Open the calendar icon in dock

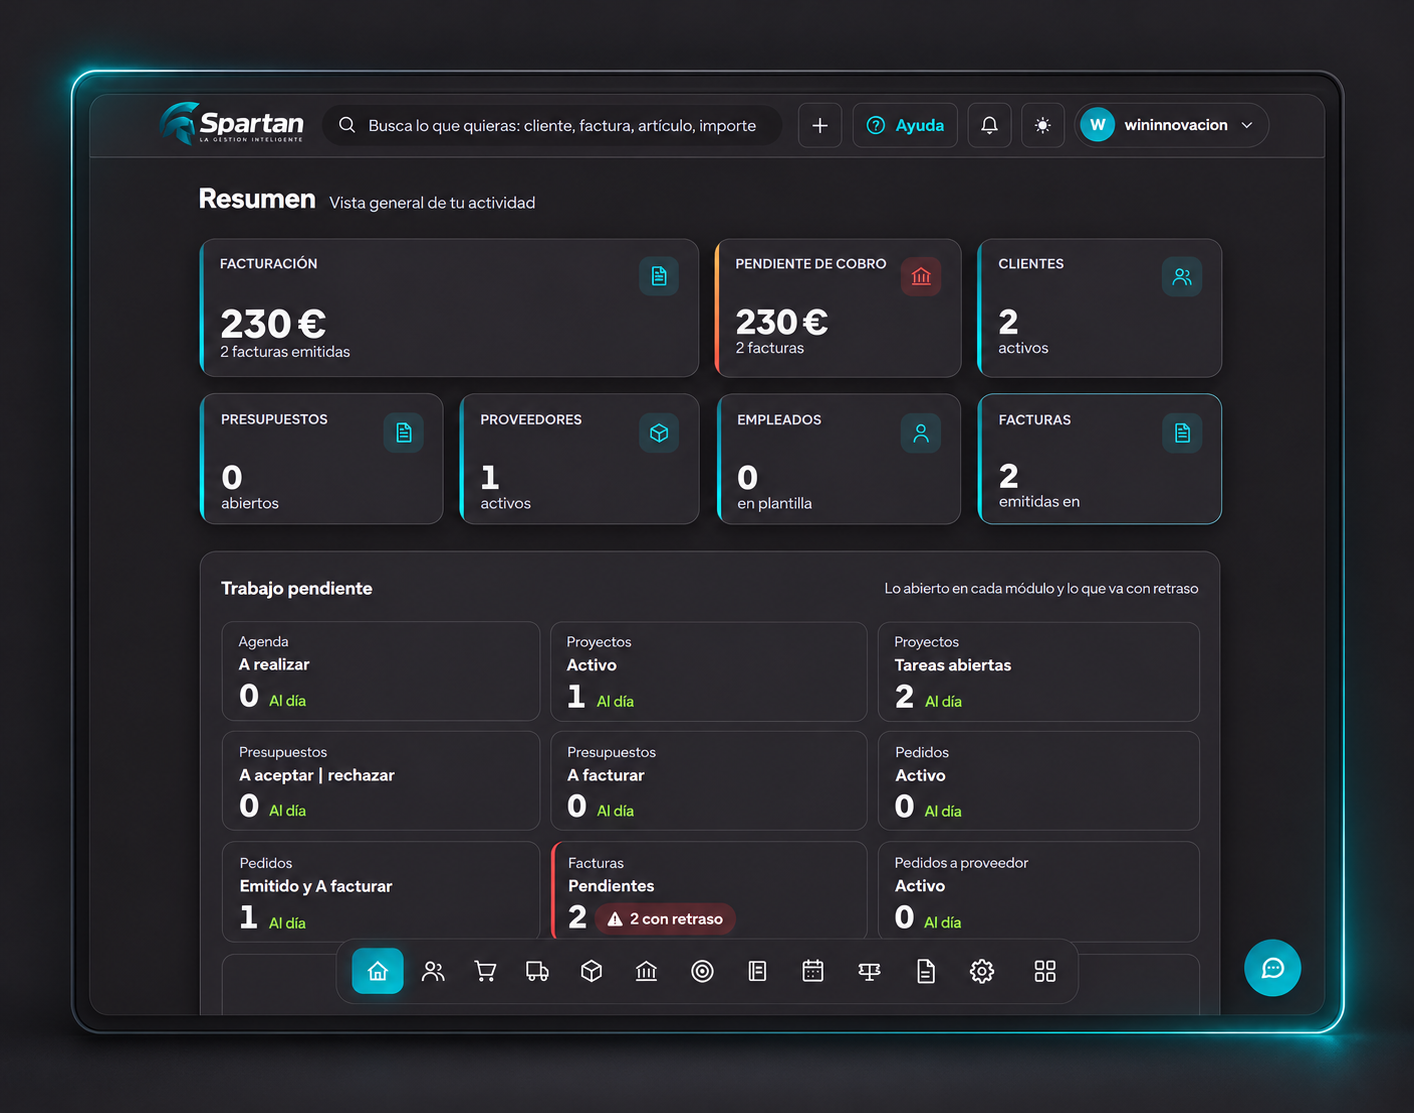point(813,971)
